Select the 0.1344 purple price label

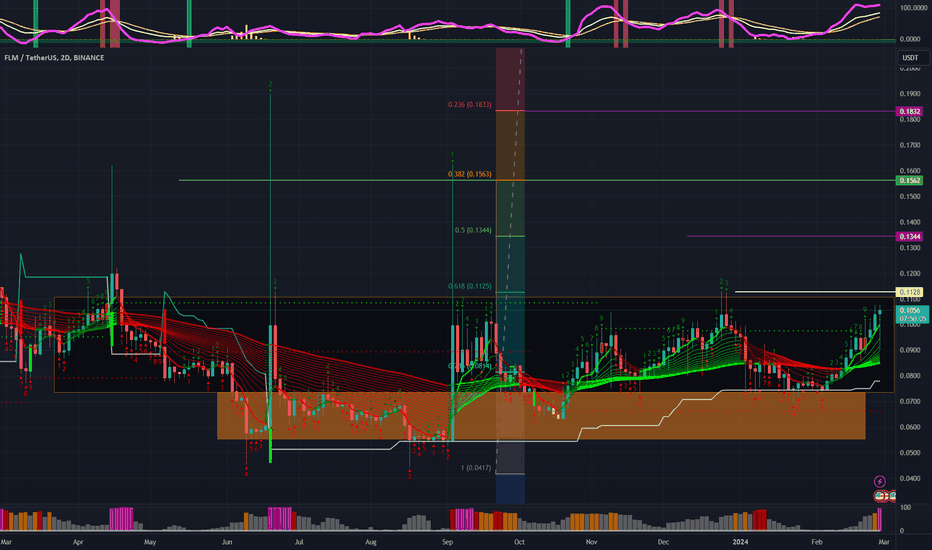(x=909, y=237)
